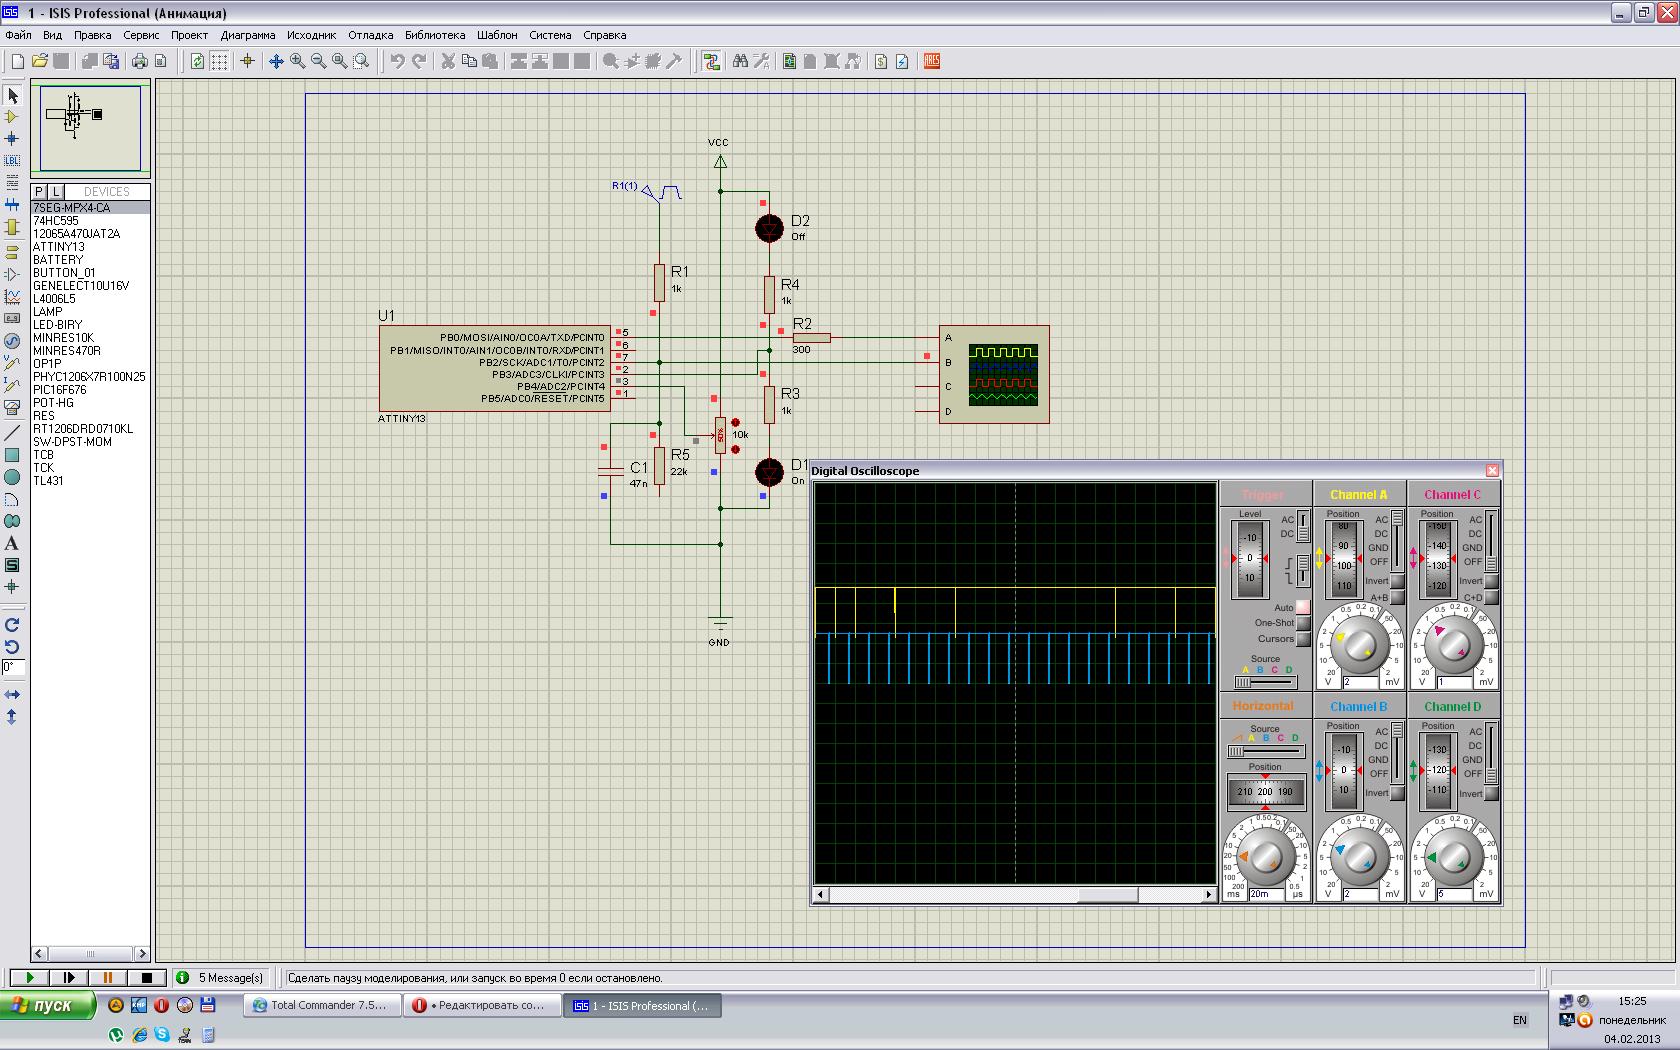The height and width of the screenshot is (1050, 1680).
Task: Click the Zoom Out magnifier icon
Action: (318, 61)
